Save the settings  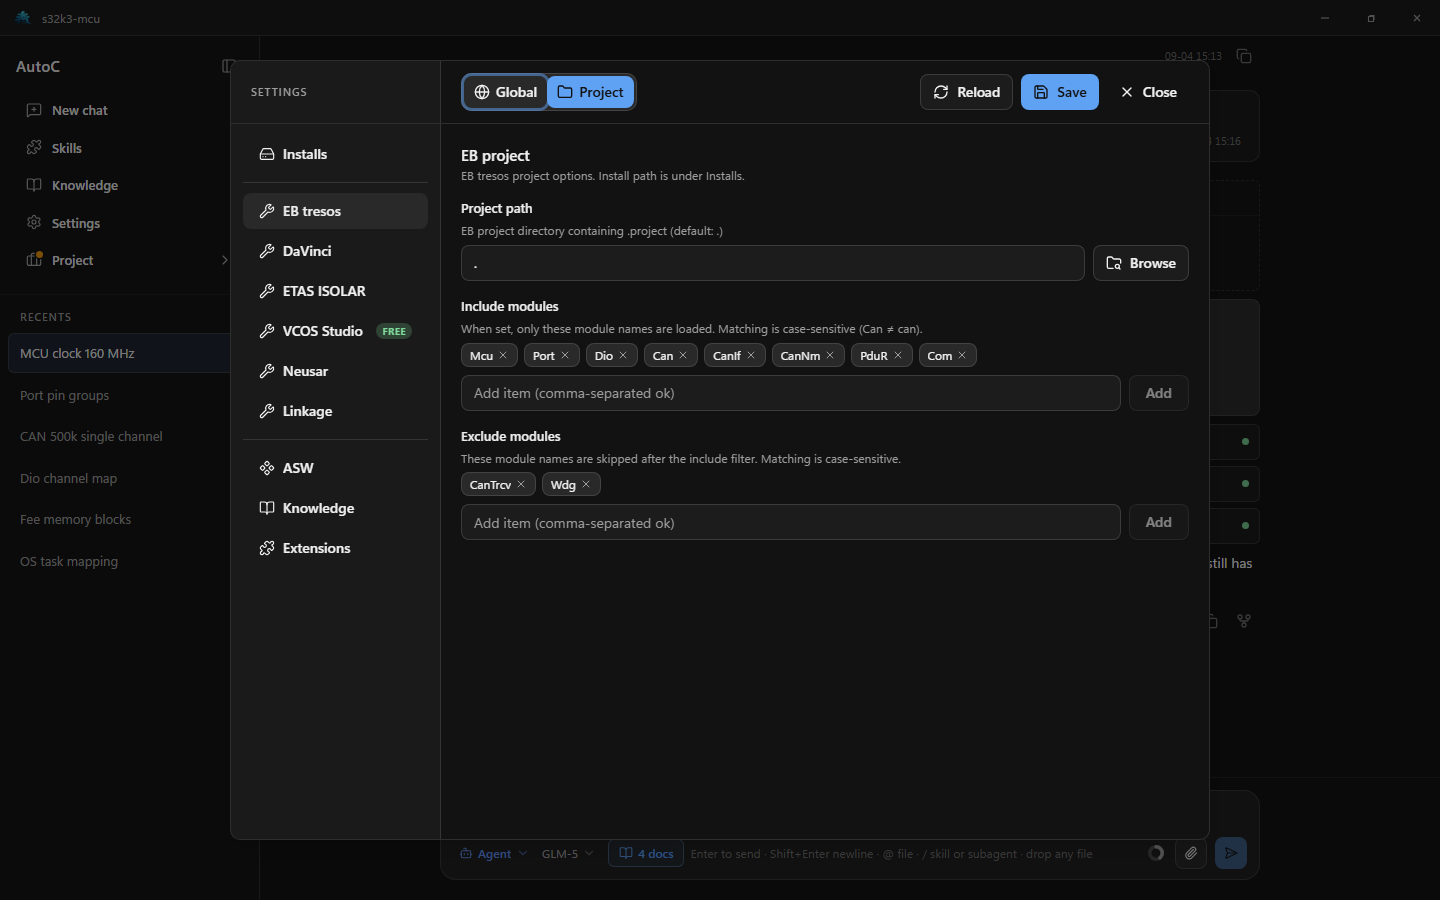[x=1060, y=92]
